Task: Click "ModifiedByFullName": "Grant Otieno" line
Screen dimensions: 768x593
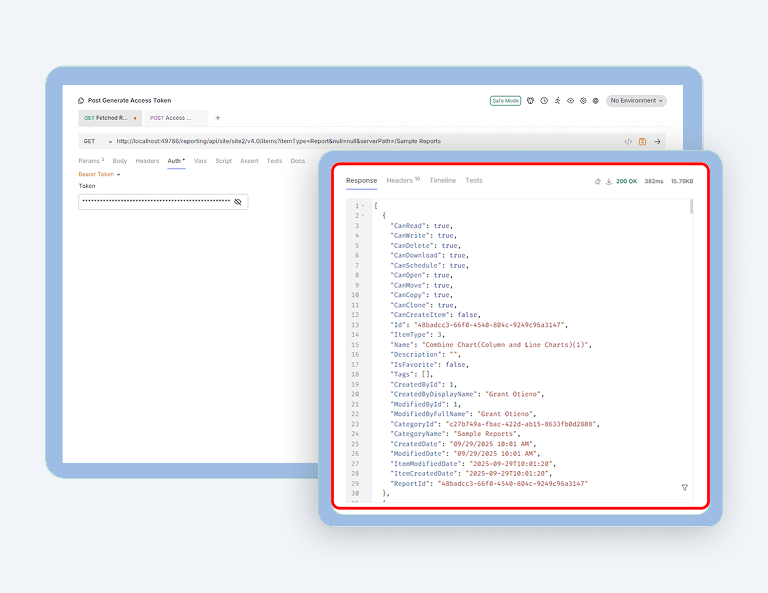Action: 463,414
